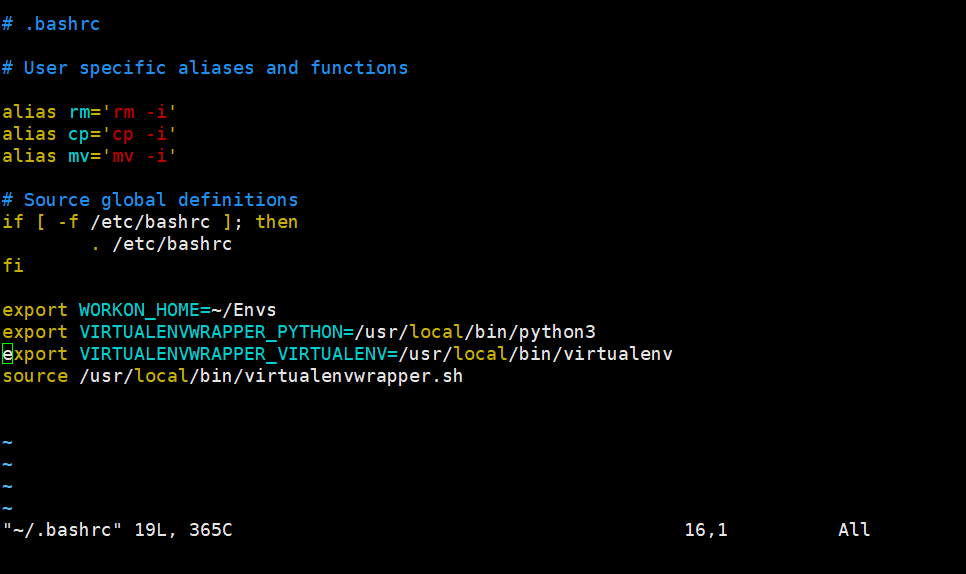This screenshot has width=966, height=574.
Task: Click the alias cp='cp -i' line
Action: 89,134
